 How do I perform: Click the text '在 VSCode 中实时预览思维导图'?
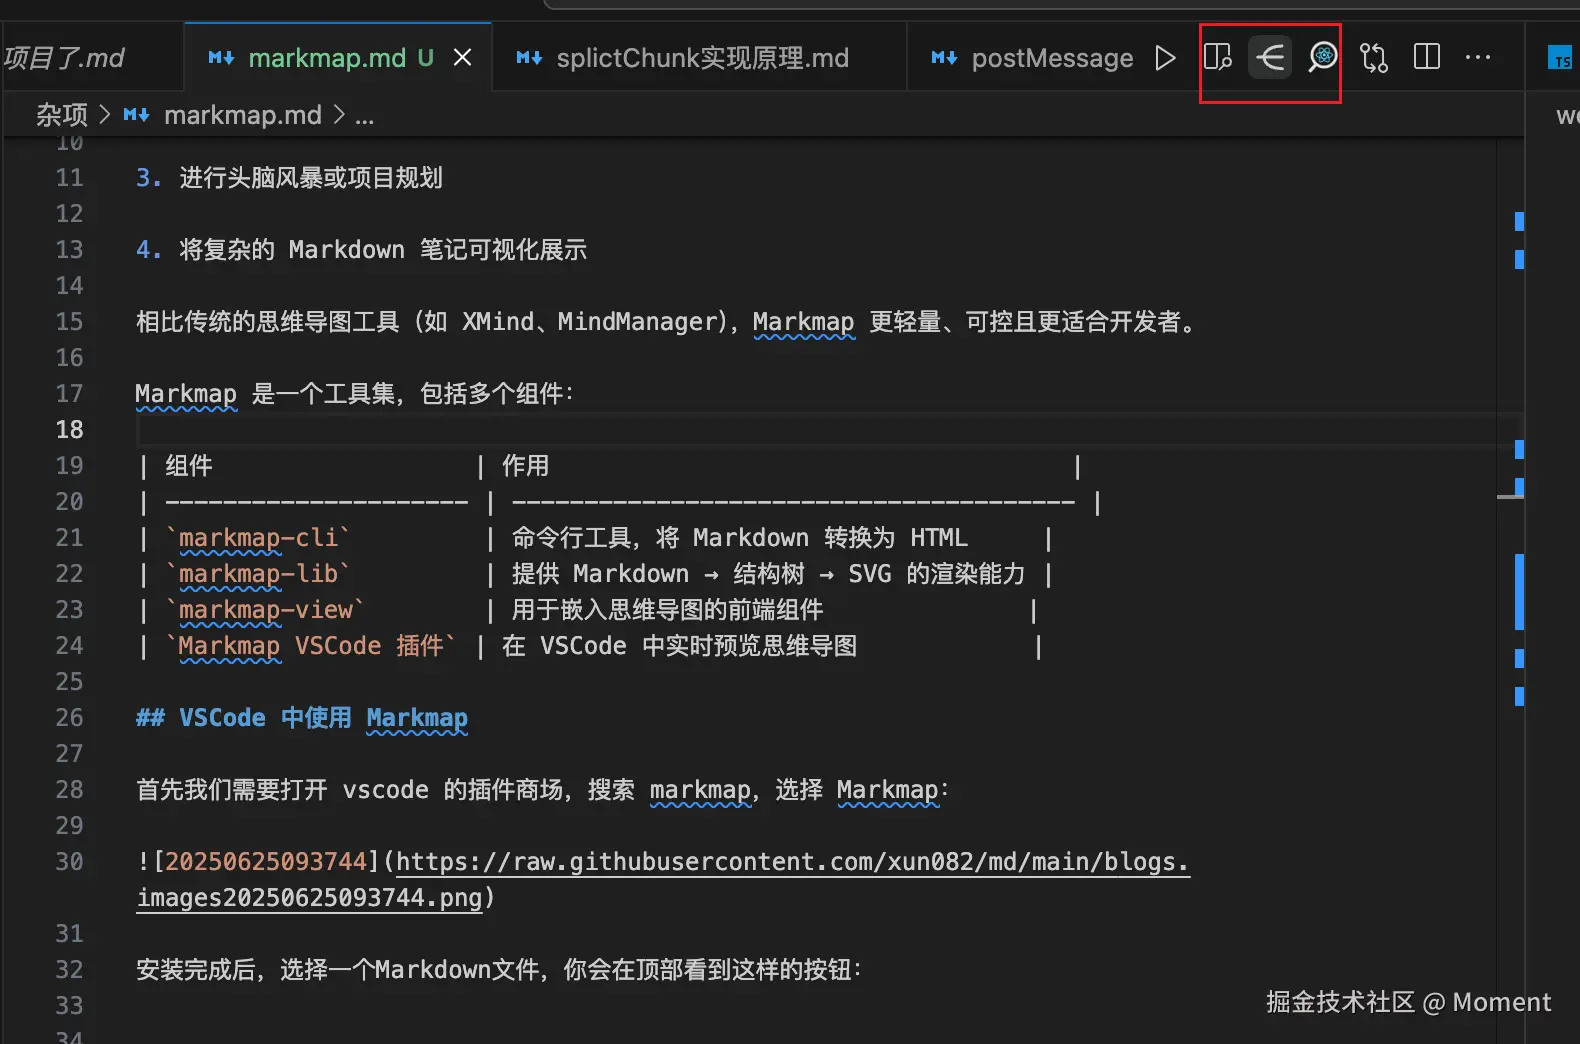point(680,646)
